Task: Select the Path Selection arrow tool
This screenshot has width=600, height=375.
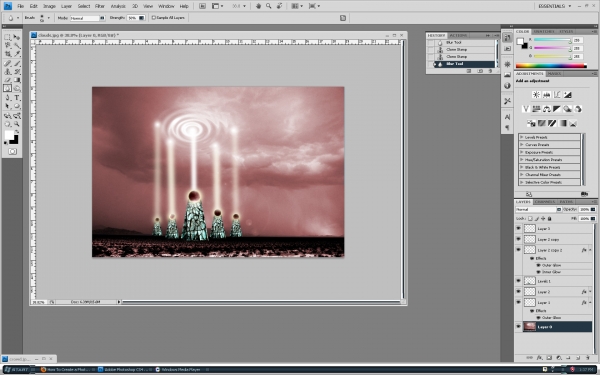Action: tap(7, 106)
